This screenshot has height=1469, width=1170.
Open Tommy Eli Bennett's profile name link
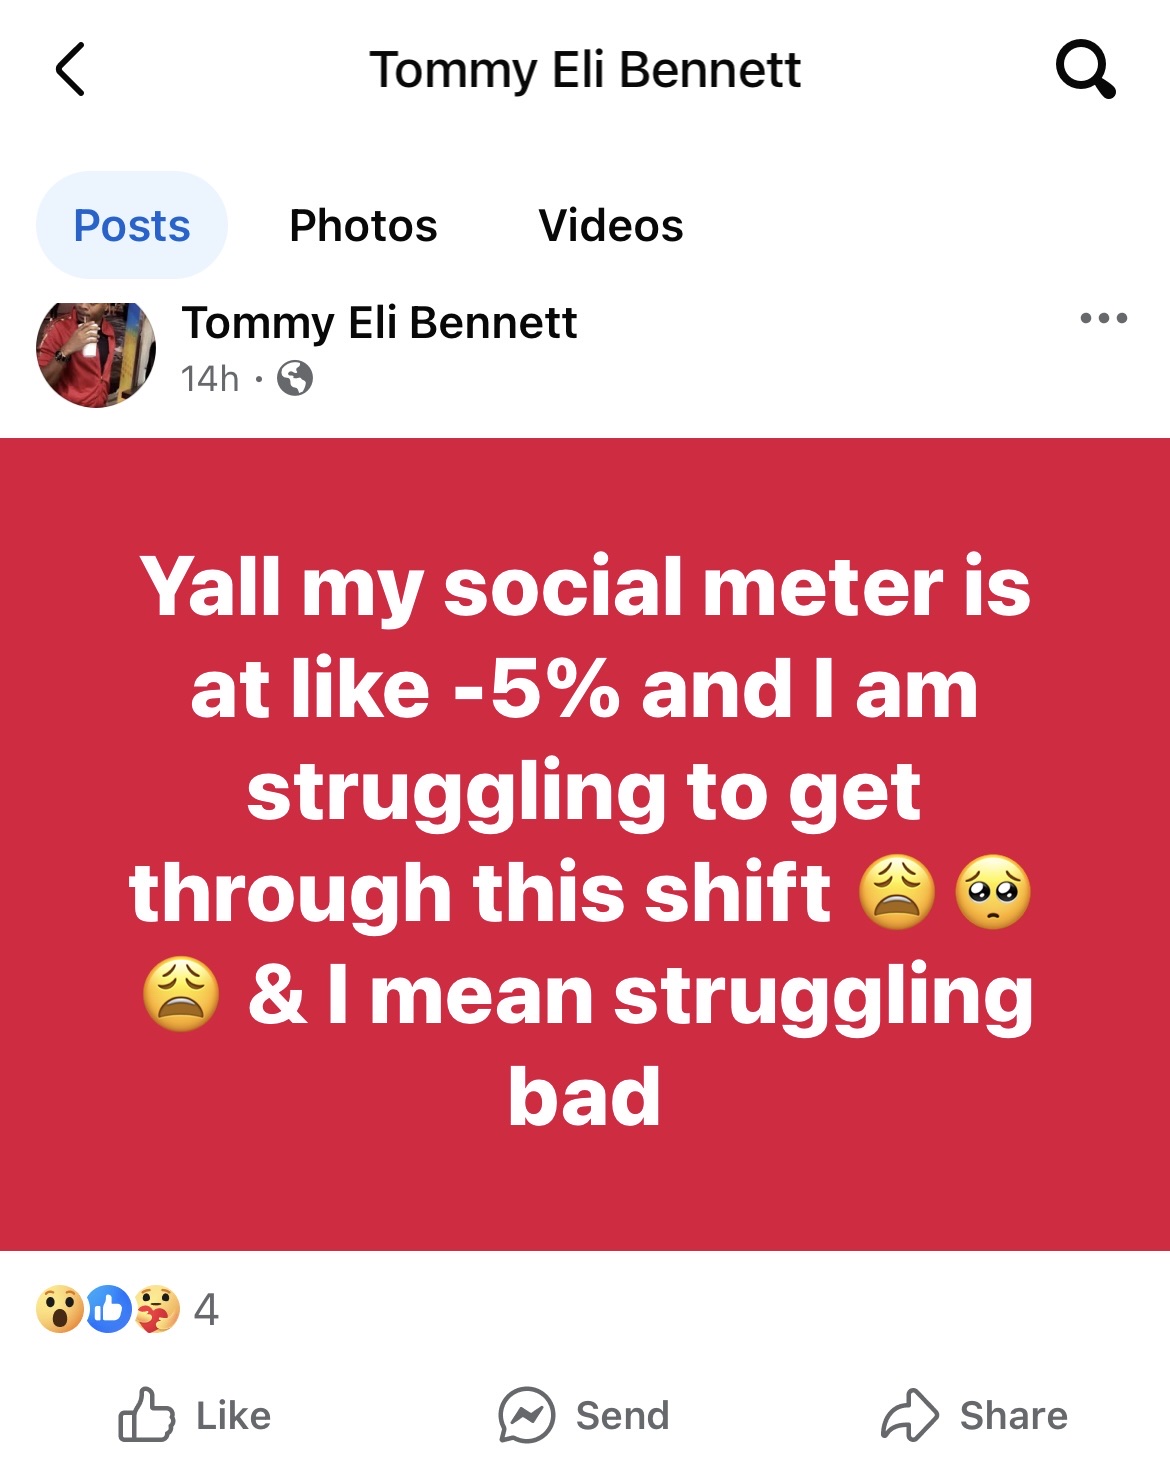(x=379, y=323)
